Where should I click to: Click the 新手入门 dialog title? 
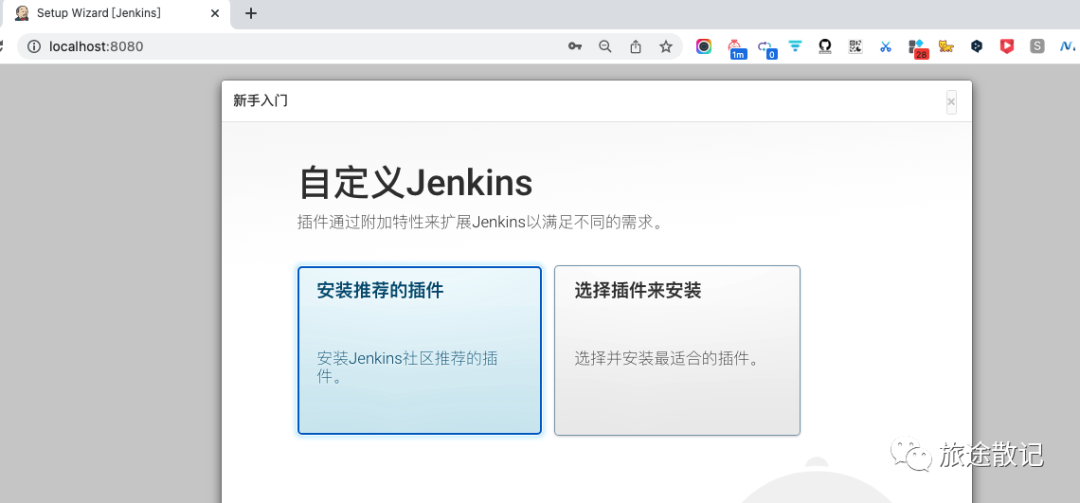[260, 101]
